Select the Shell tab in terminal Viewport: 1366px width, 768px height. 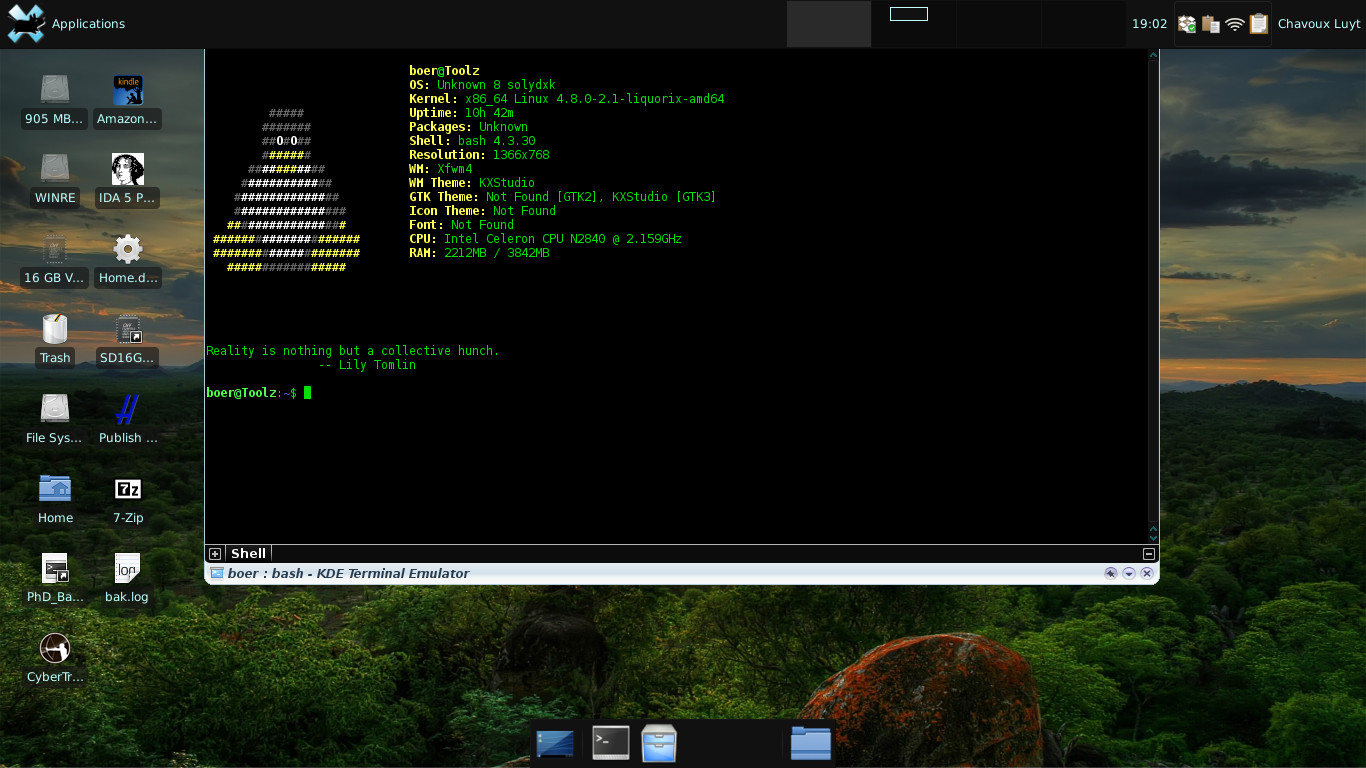coord(248,553)
